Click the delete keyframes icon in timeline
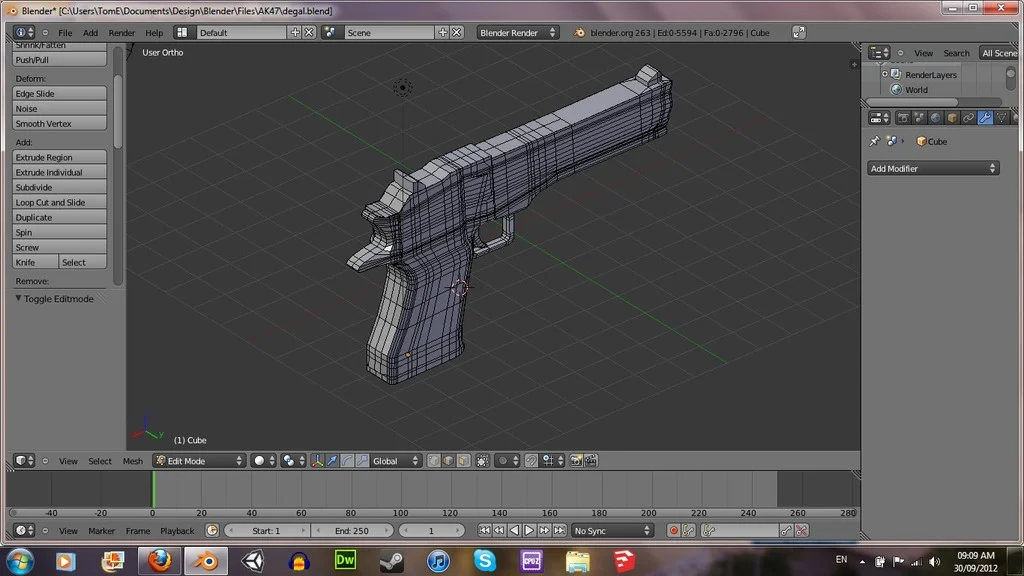The width and height of the screenshot is (1024, 576). coord(802,530)
